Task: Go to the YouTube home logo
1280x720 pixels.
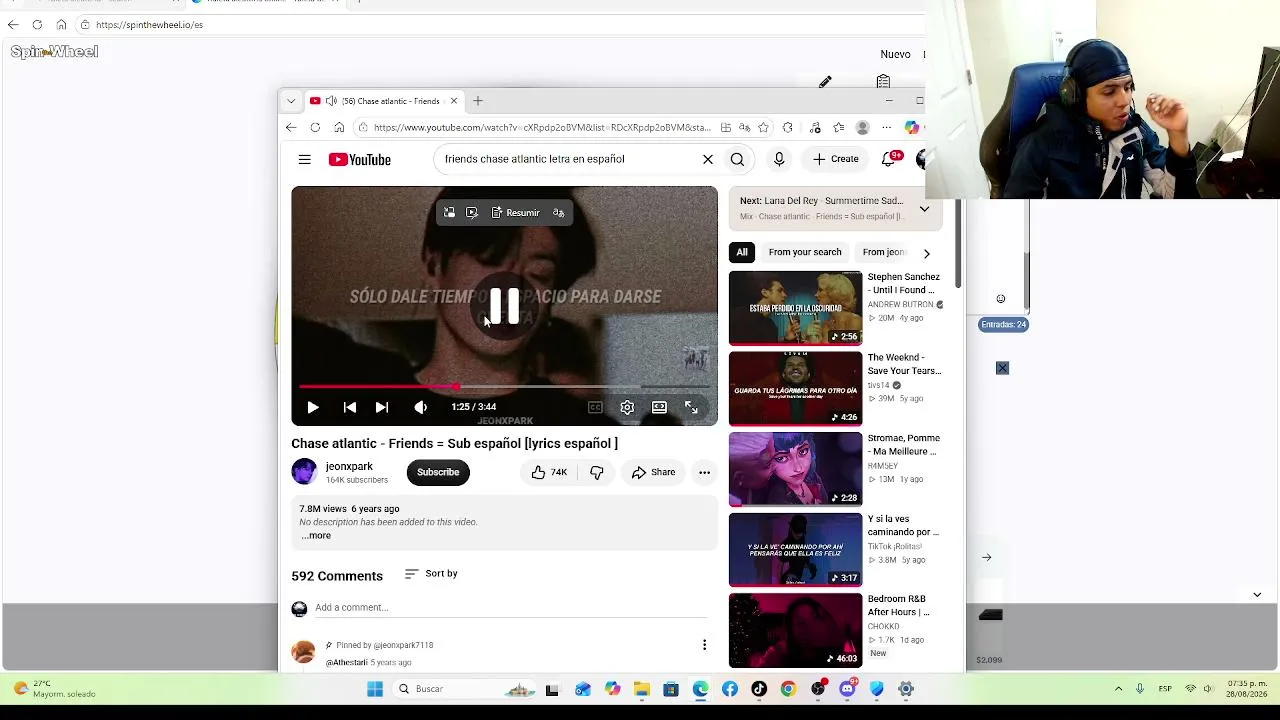Action: [x=360, y=159]
